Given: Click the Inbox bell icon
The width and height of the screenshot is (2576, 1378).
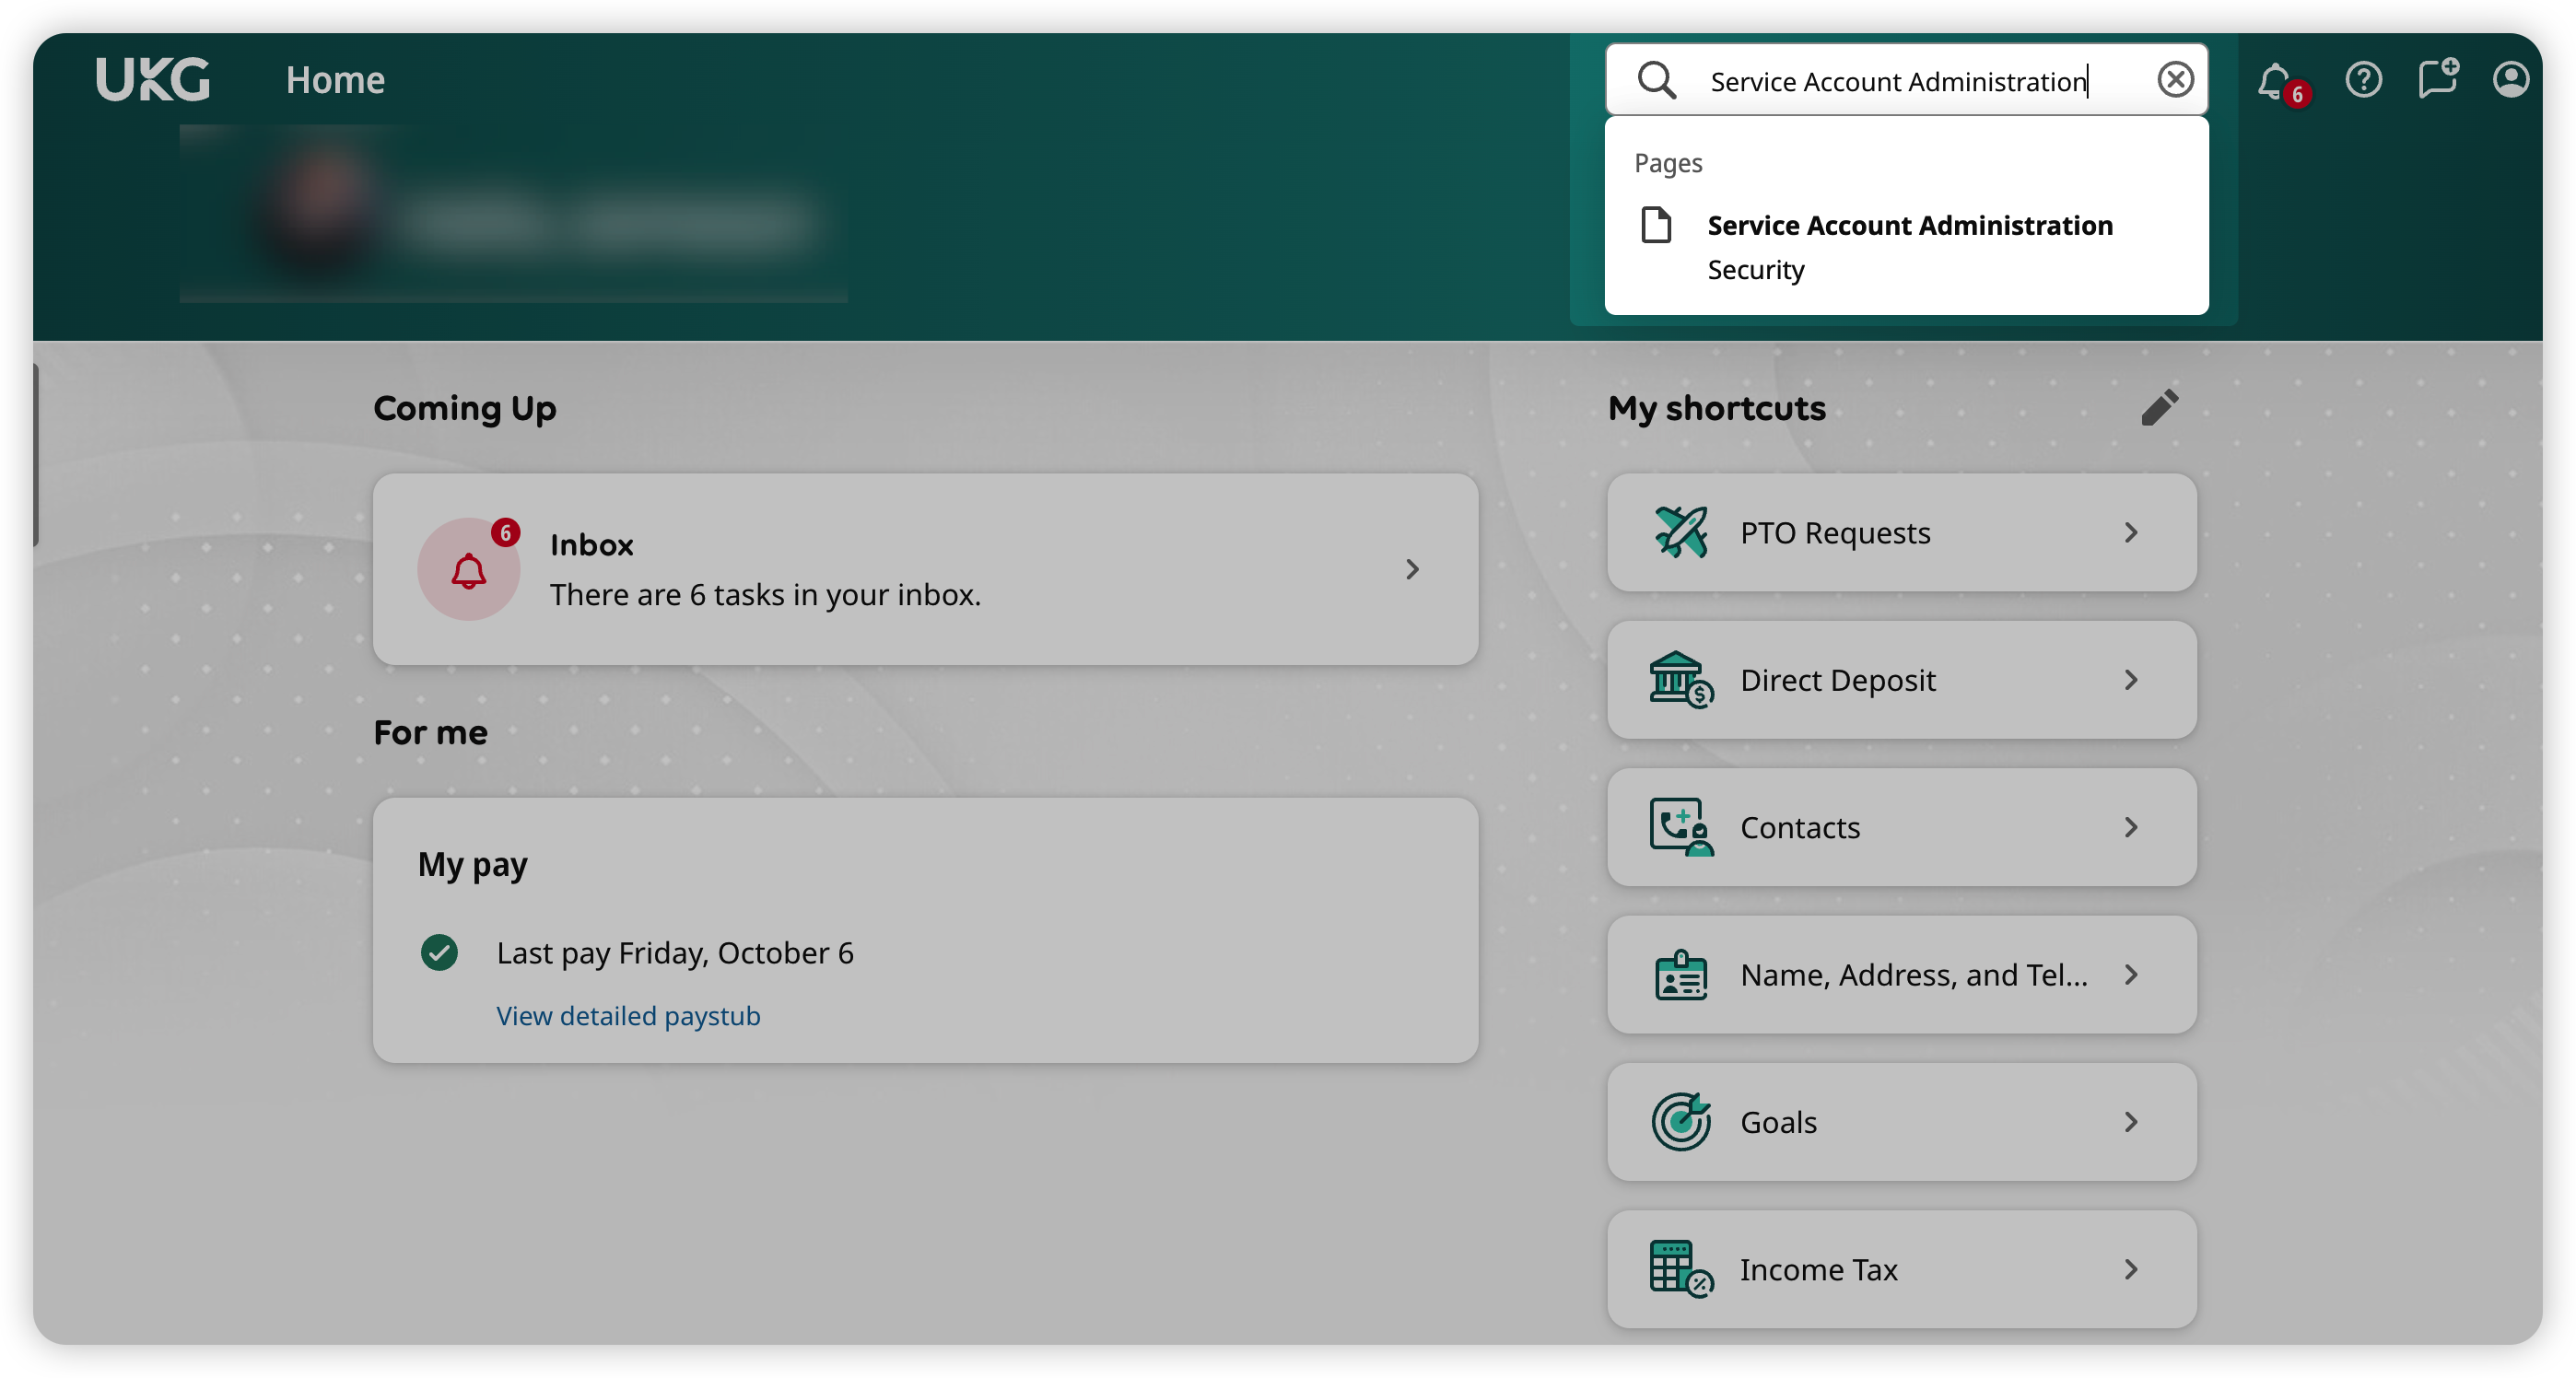Looking at the screenshot, I should point(468,570).
